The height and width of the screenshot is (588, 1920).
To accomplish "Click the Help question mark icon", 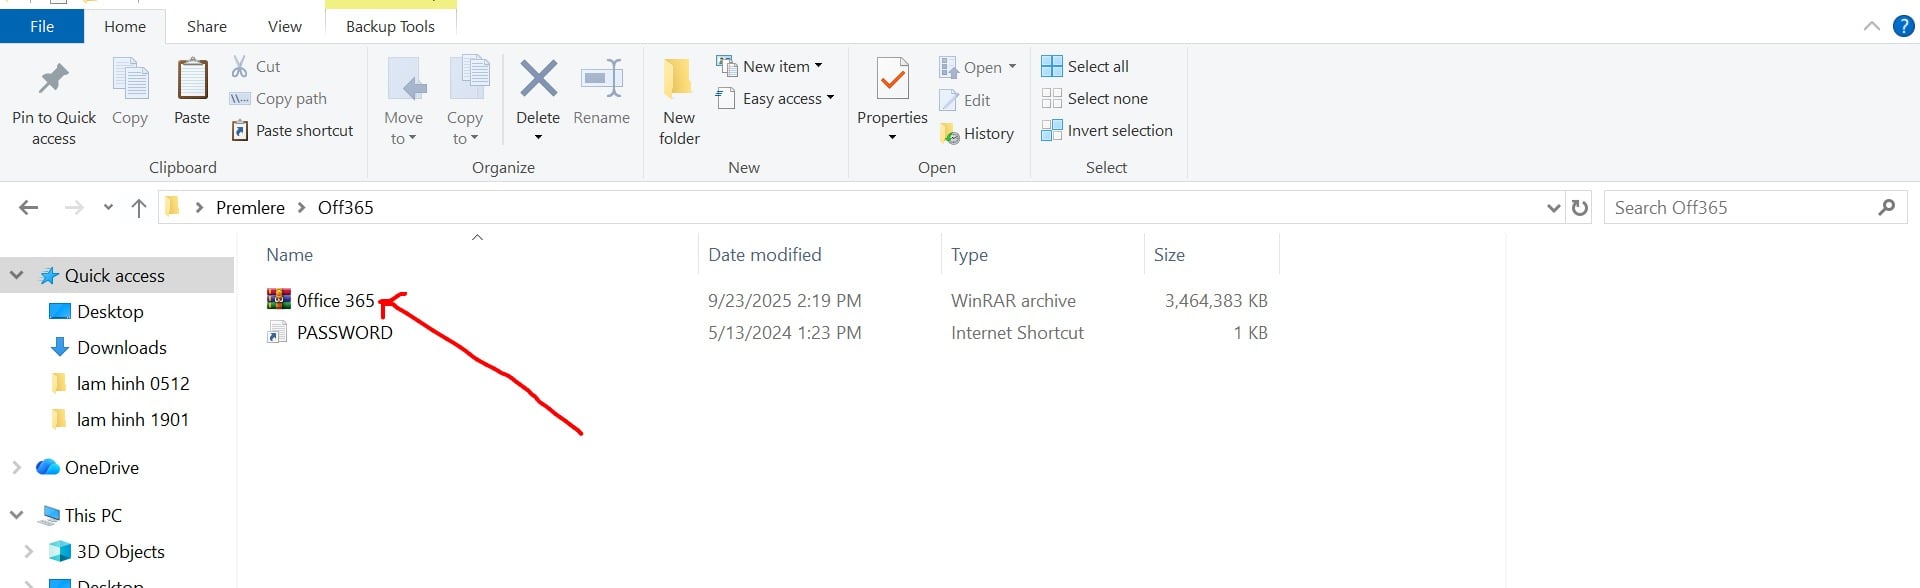I will click(1903, 26).
